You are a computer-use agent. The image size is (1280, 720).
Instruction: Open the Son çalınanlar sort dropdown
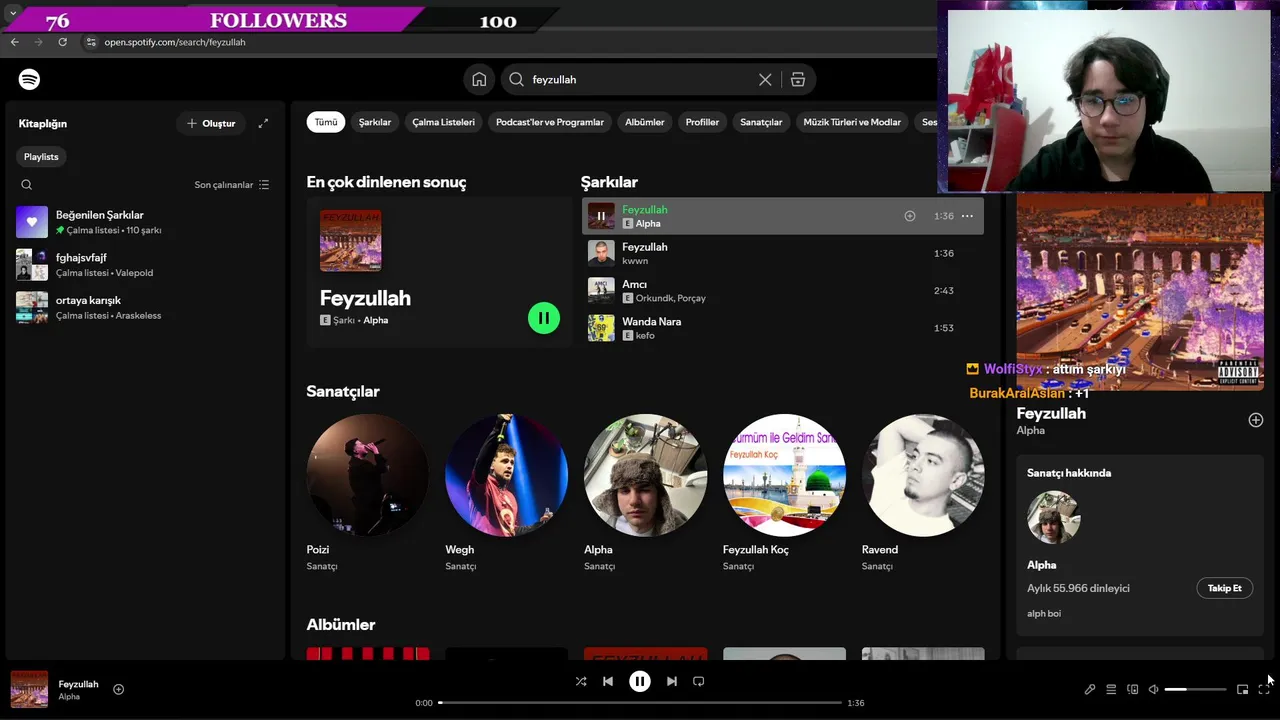pos(232,185)
